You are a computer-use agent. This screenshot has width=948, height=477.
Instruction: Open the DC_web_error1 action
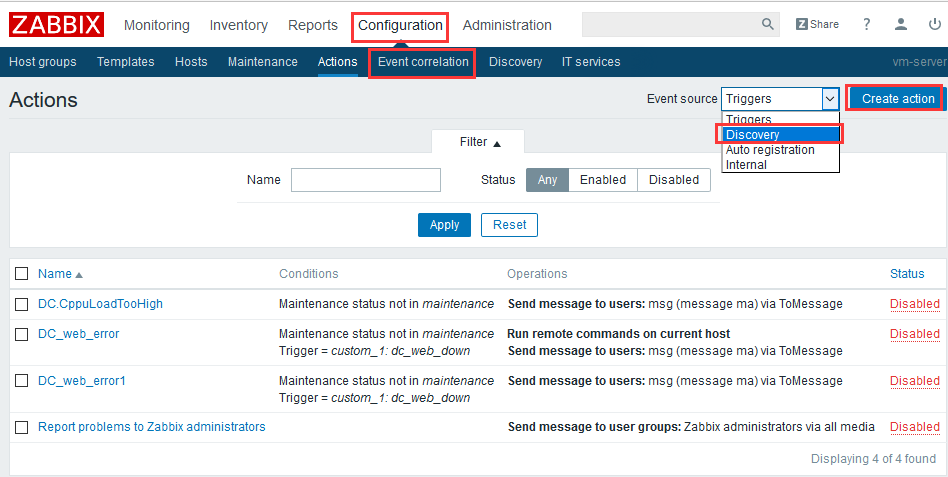82,381
